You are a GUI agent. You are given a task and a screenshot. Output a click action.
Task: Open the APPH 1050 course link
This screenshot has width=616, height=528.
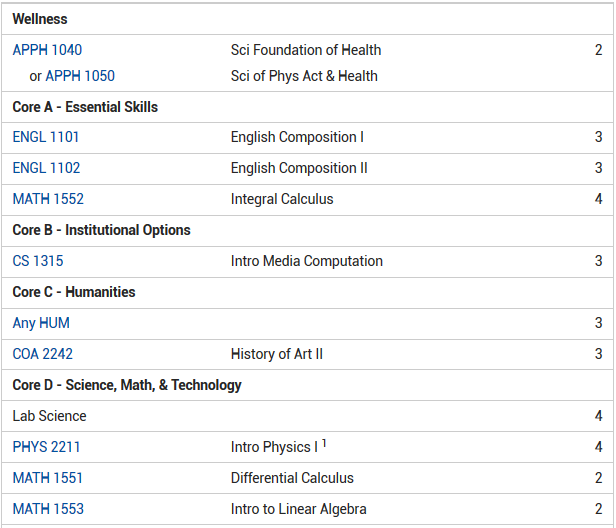(80, 76)
